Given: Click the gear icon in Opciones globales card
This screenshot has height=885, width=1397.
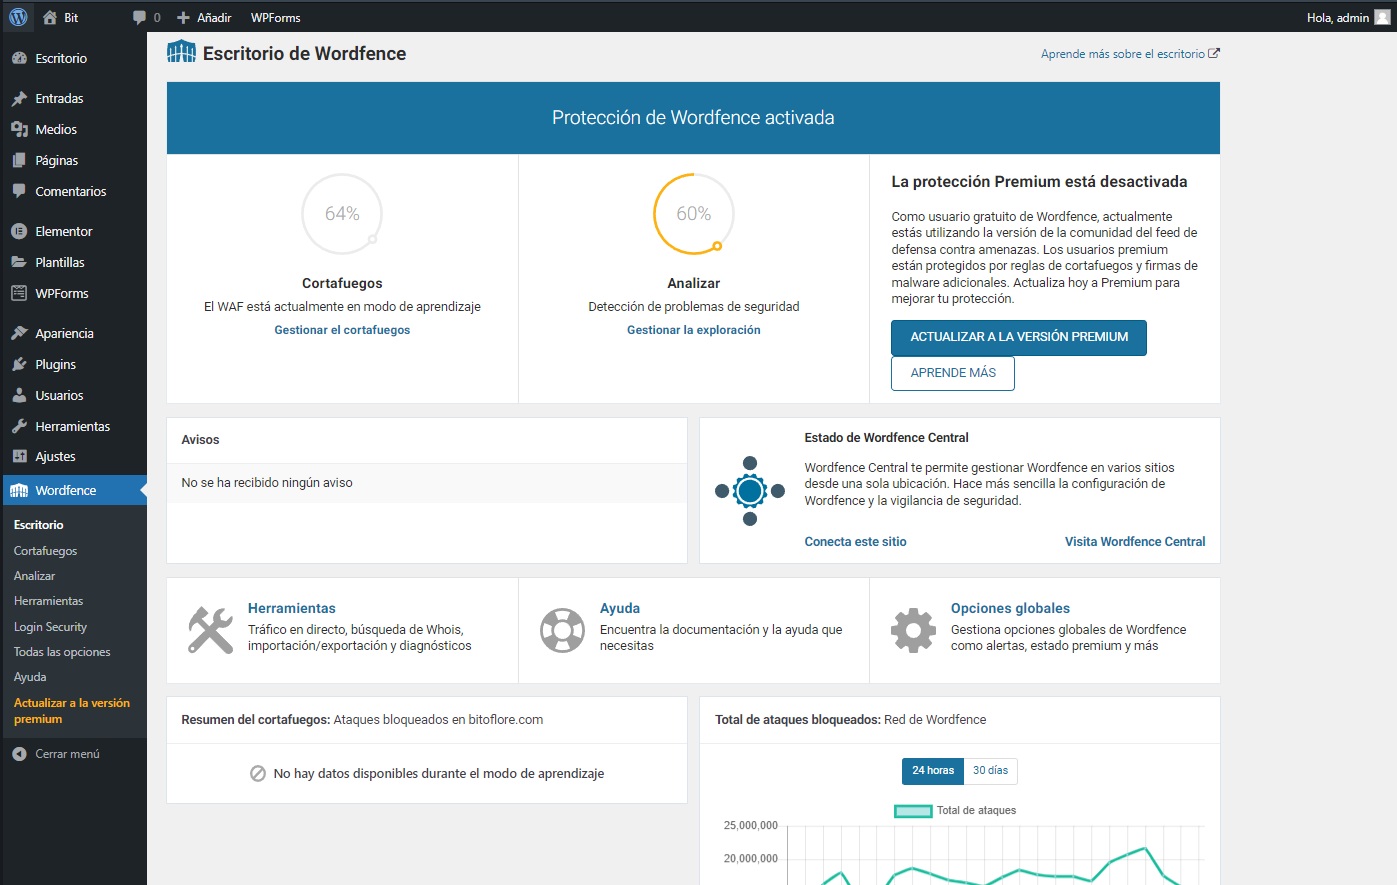Looking at the screenshot, I should [913, 630].
